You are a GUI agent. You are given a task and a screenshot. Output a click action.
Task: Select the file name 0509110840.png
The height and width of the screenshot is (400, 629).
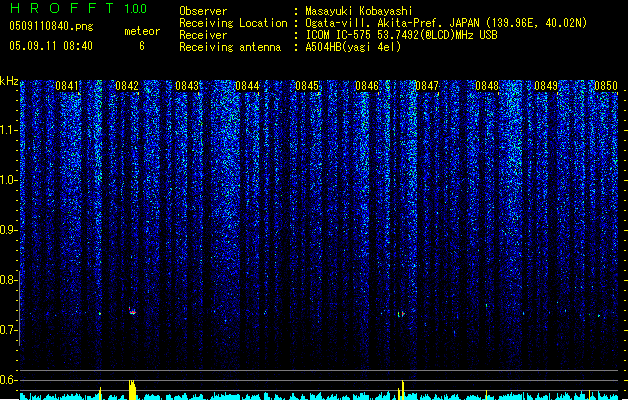pyautogui.click(x=51, y=26)
